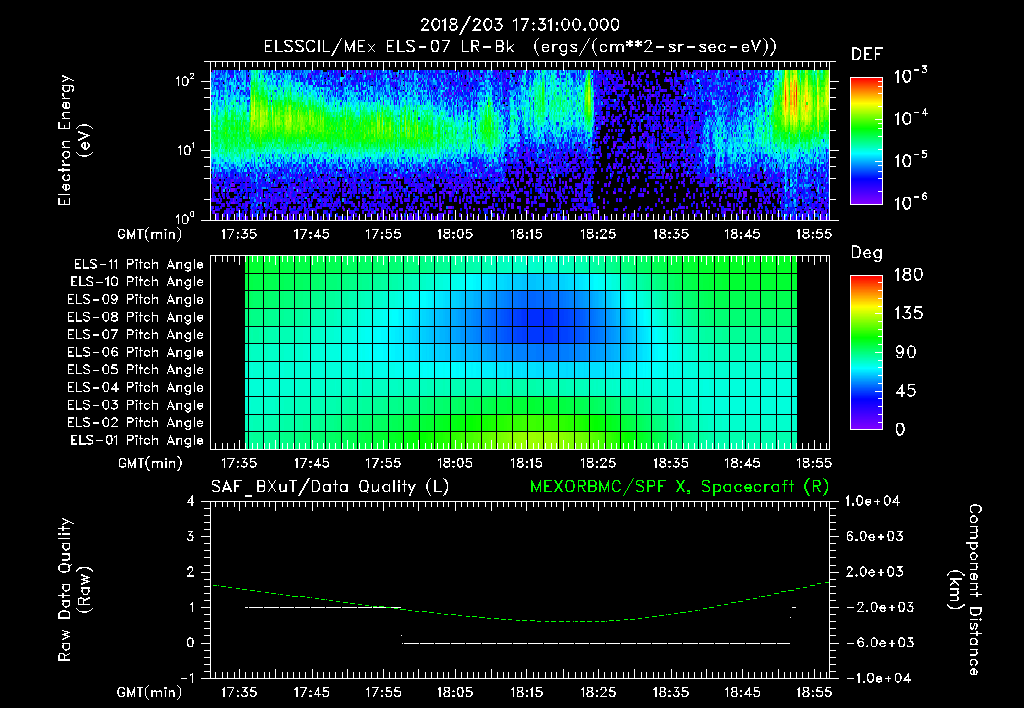Click the 1.0e+04 right-axis tick label
The width and height of the screenshot is (1024, 708).
coord(872,501)
